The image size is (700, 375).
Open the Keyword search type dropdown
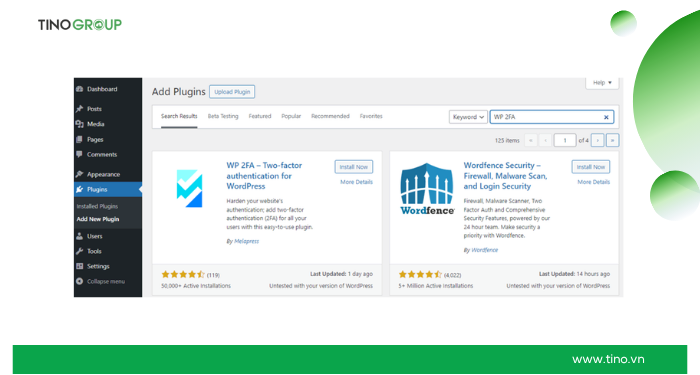(468, 117)
